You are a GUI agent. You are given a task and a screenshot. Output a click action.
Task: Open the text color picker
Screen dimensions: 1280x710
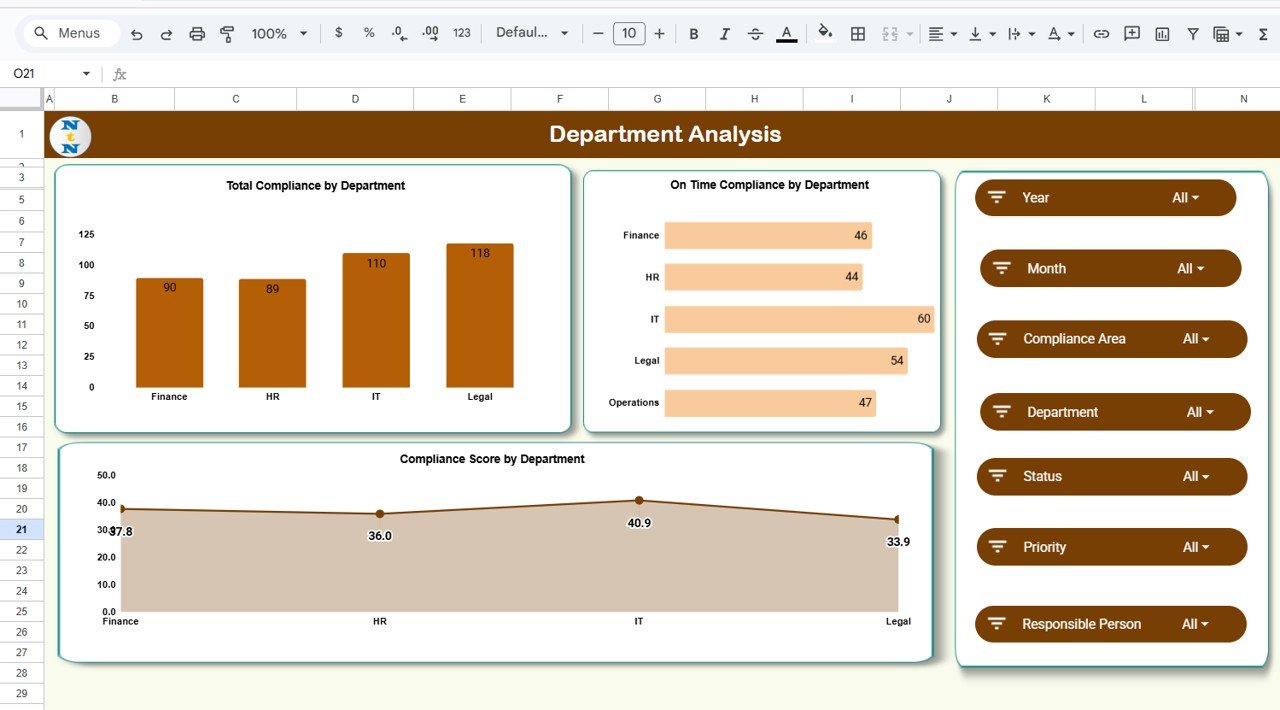coord(786,33)
